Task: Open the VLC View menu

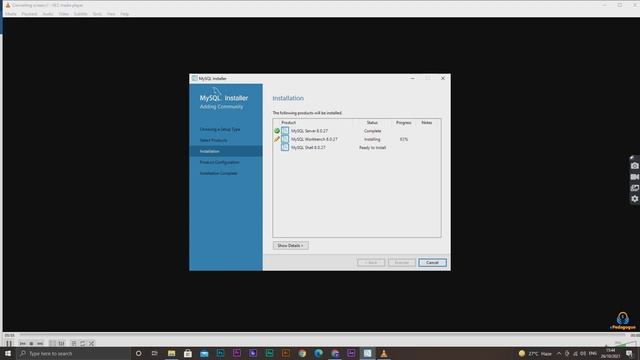Action: coord(111,14)
